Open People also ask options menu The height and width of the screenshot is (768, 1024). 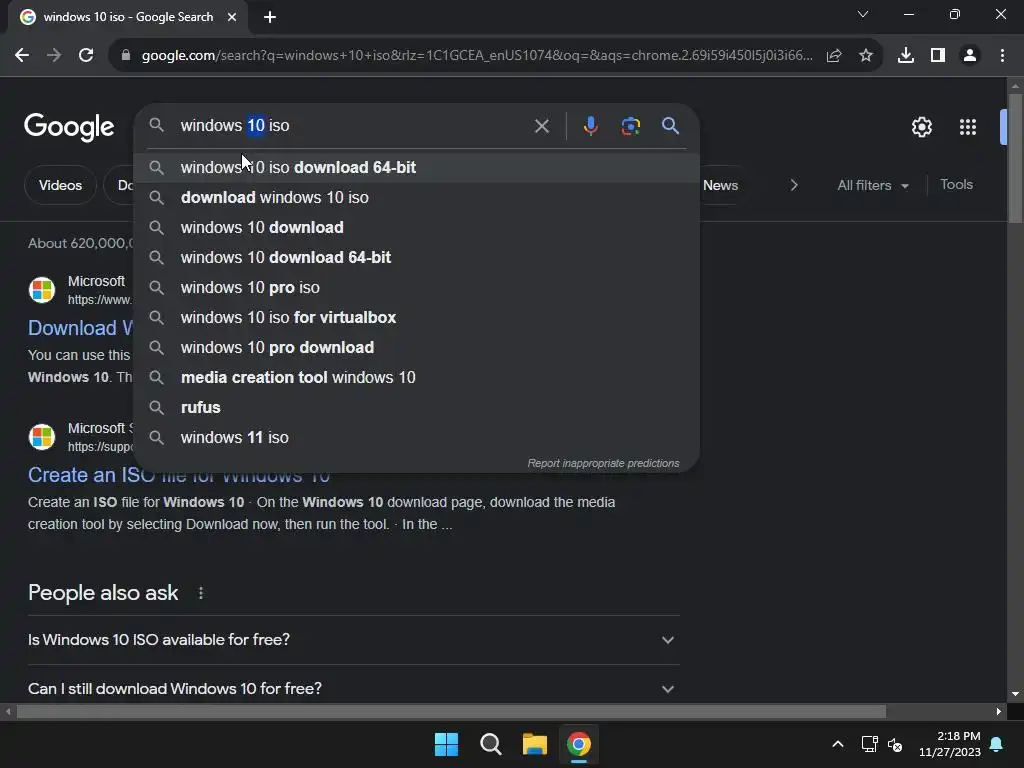click(200, 593)
